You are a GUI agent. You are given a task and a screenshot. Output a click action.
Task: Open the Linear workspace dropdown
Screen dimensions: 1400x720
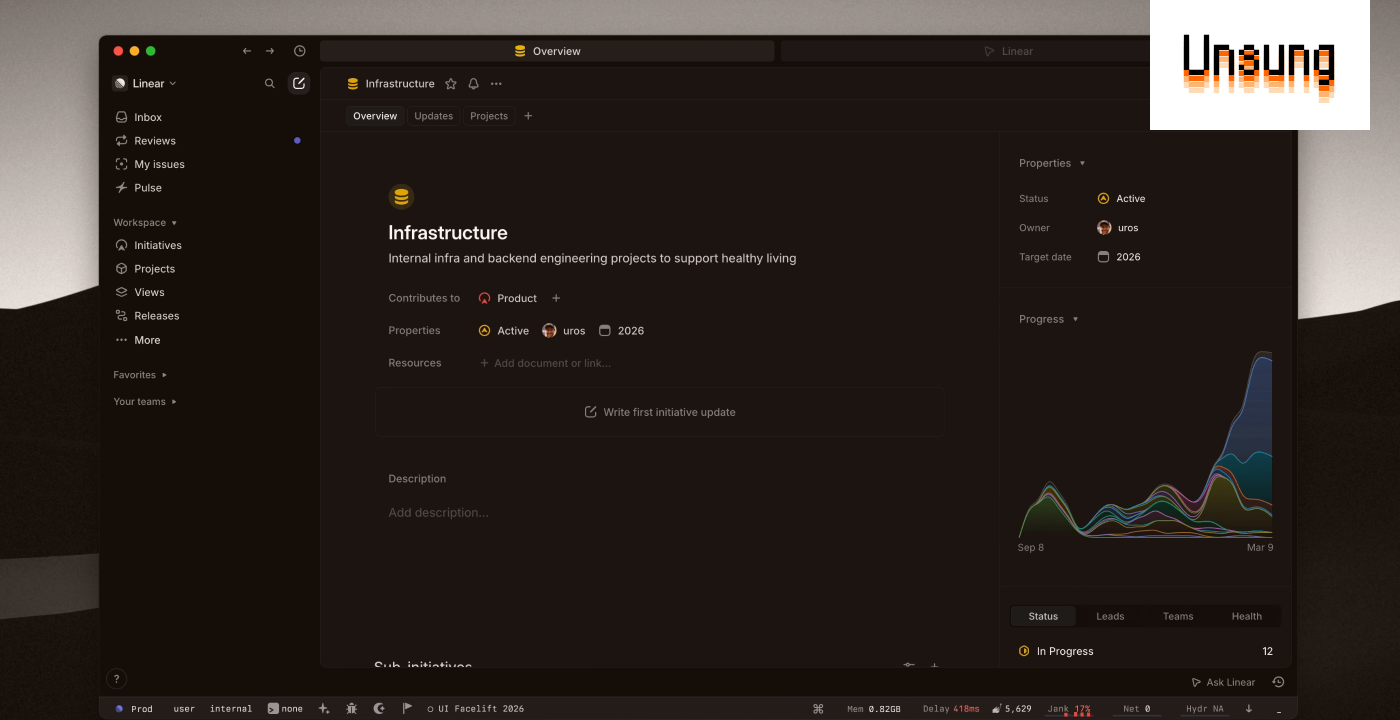[x=147, y=83]
